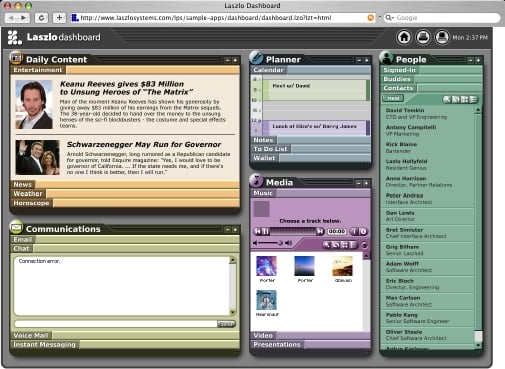Switch Contacts to grid view icon

click(x=464, y=99)
